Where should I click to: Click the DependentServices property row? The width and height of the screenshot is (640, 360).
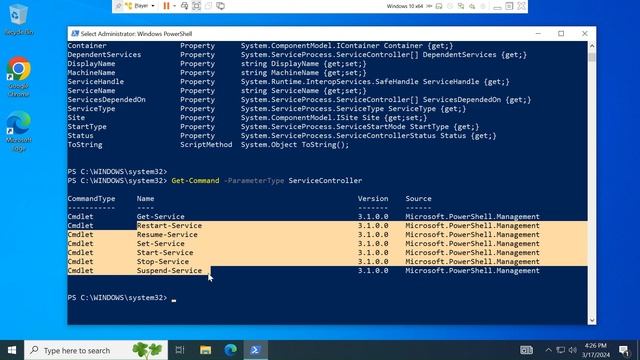(297, 55)
